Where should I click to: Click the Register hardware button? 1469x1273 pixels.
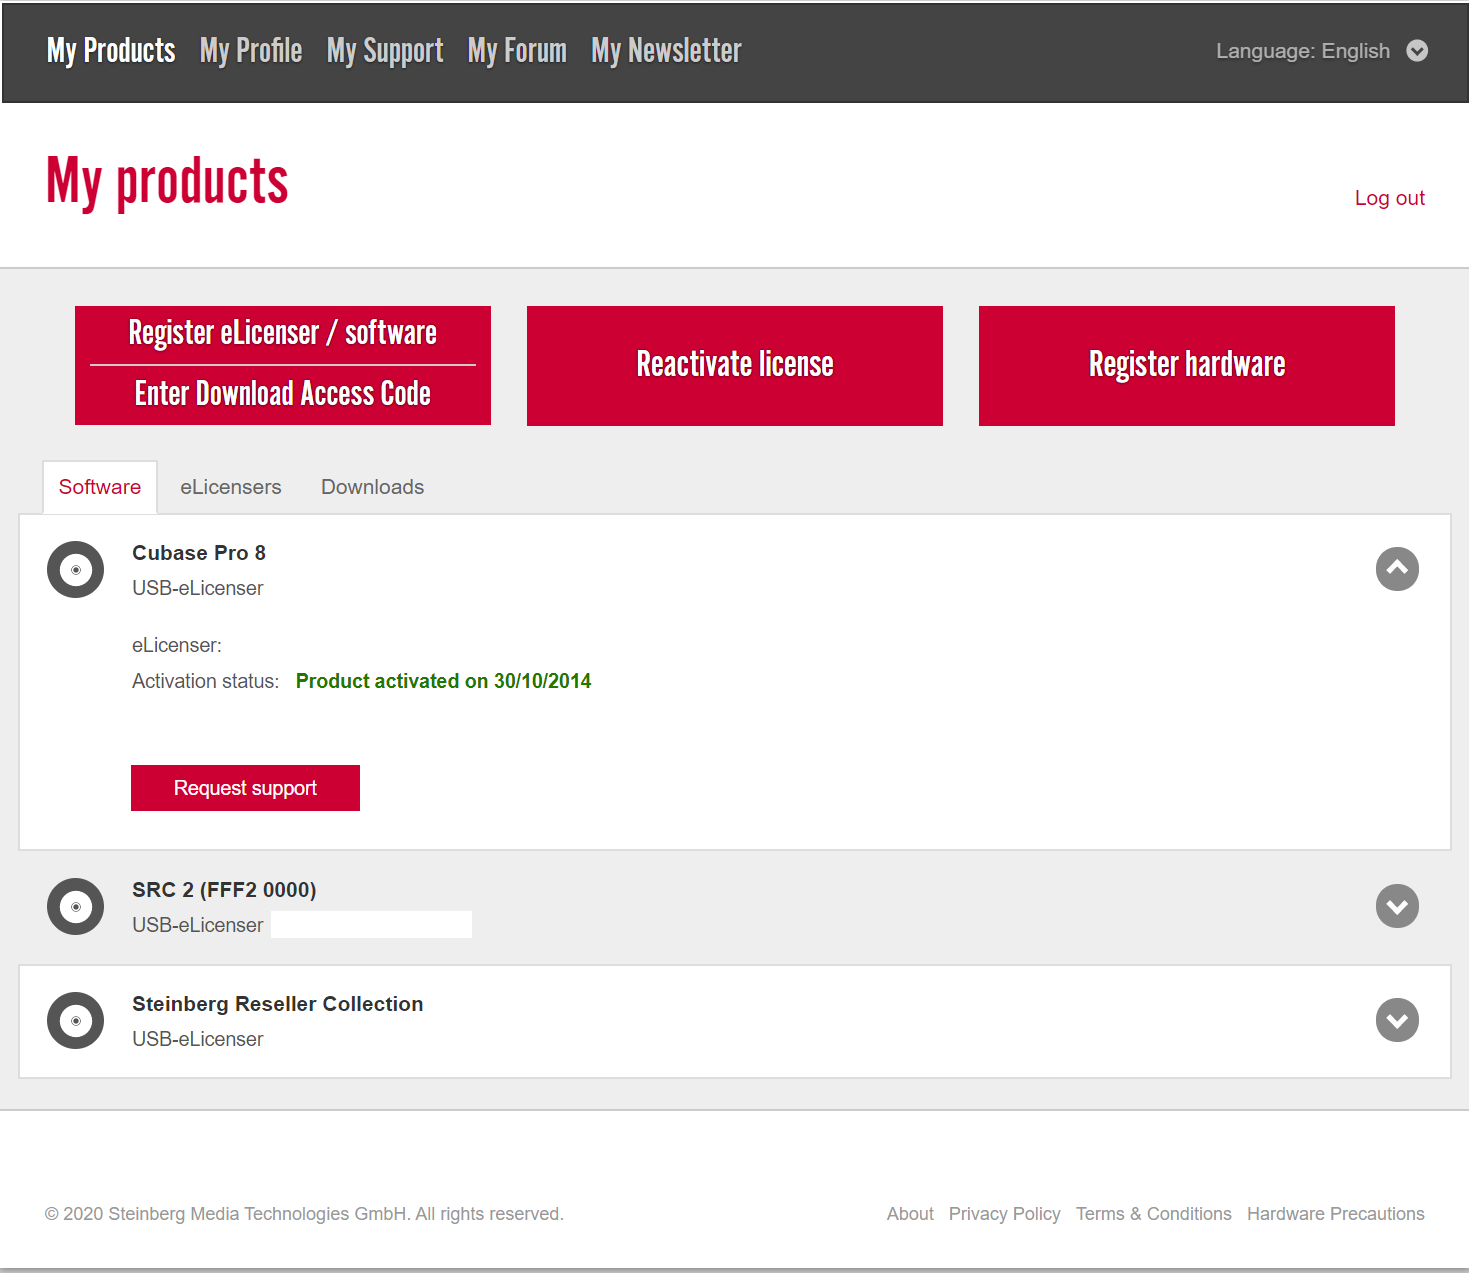[x=1187, y=366]
